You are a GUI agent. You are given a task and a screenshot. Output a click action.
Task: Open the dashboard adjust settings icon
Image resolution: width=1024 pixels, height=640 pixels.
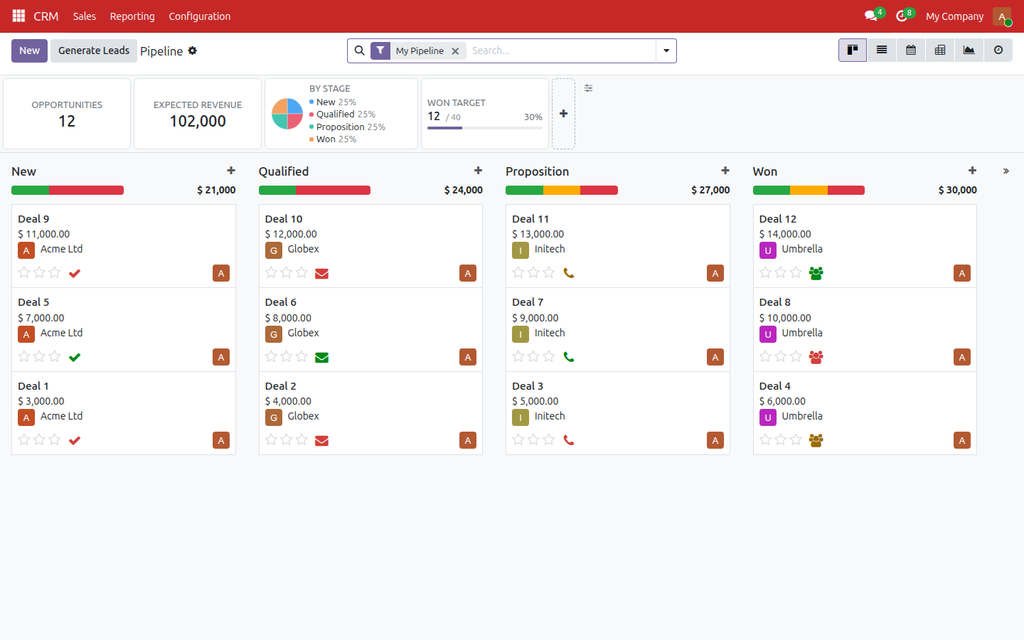(x=588, y=88)
